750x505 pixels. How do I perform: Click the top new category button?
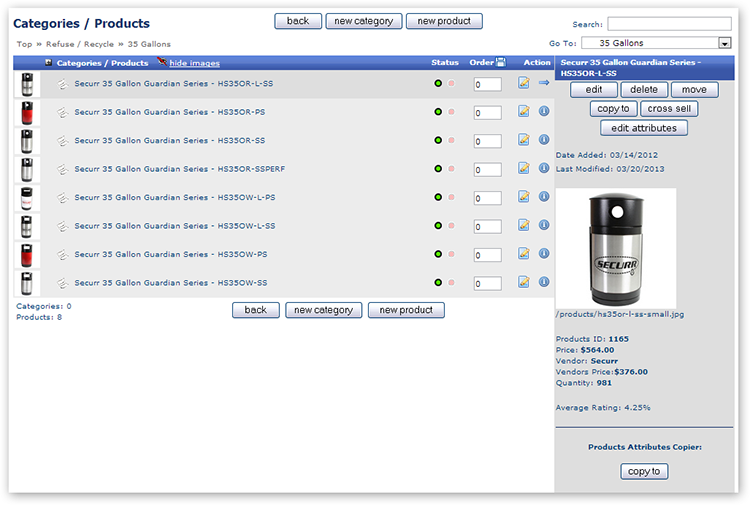click(364, 21)
